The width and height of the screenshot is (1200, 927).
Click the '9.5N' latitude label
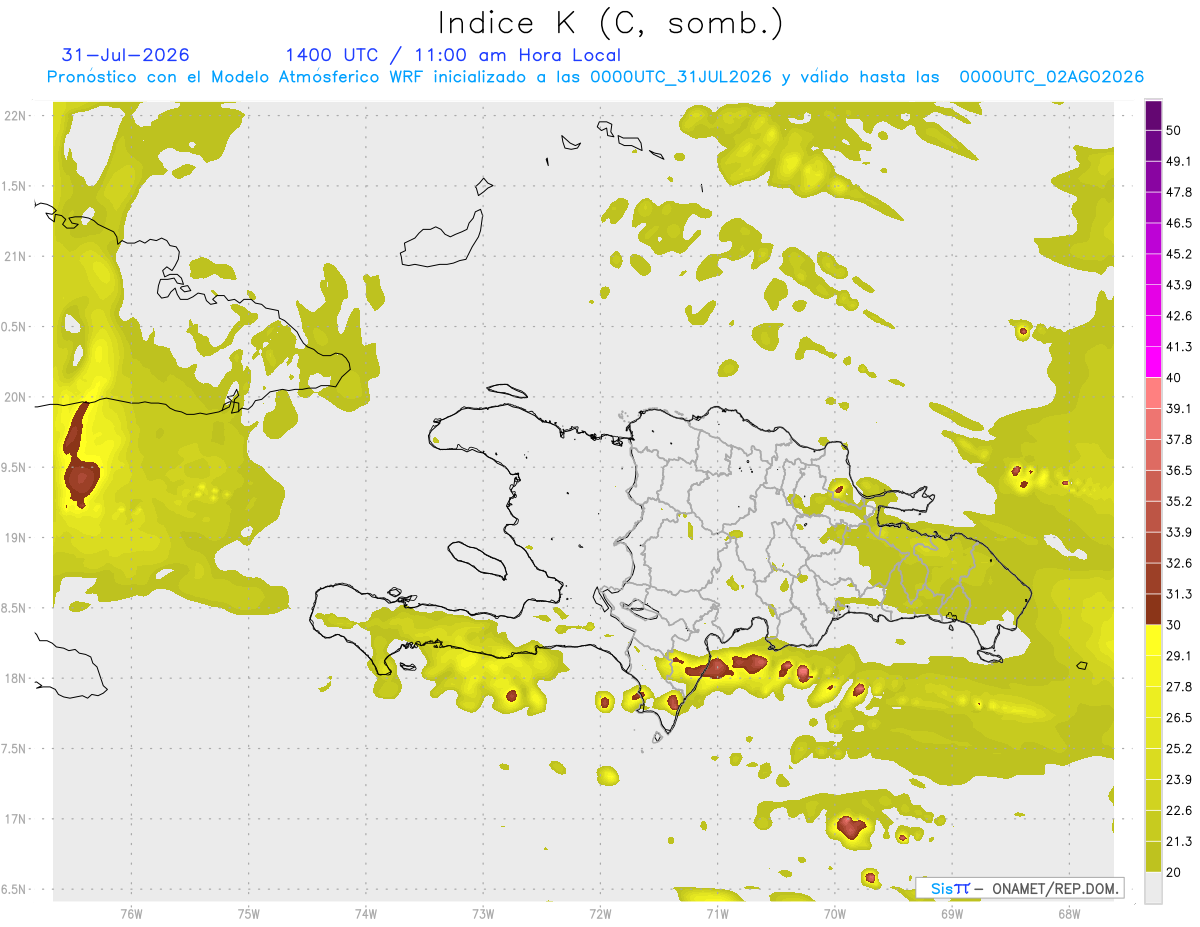[13, 468]
